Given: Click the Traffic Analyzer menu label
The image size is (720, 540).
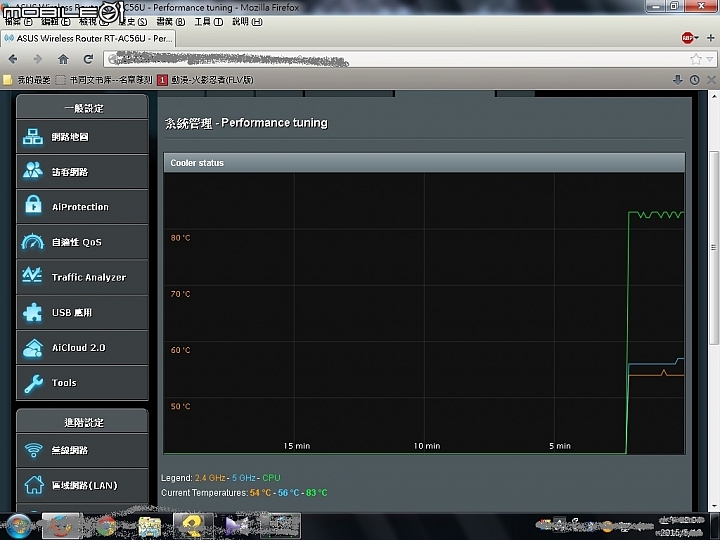Looking at the screenshot, I should click(x=89, y=277).
